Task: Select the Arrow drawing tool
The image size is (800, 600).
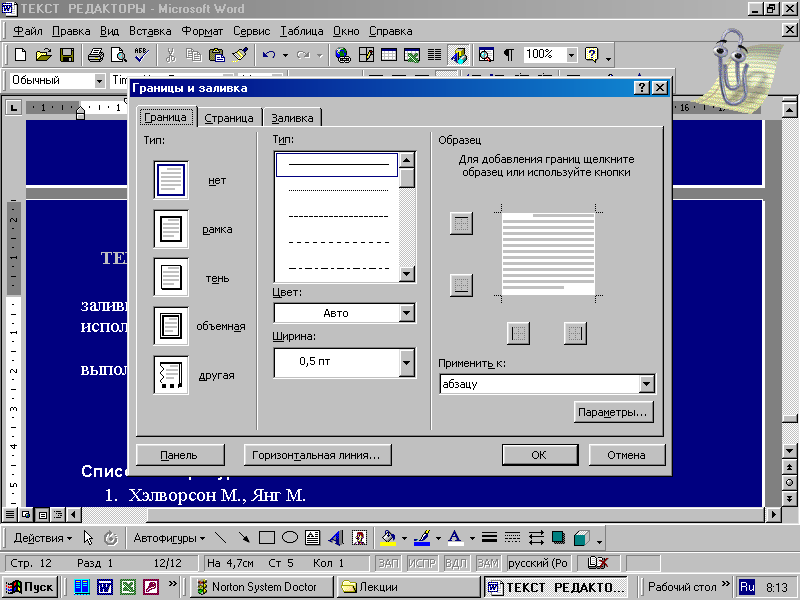Action: tap(244, 538)
